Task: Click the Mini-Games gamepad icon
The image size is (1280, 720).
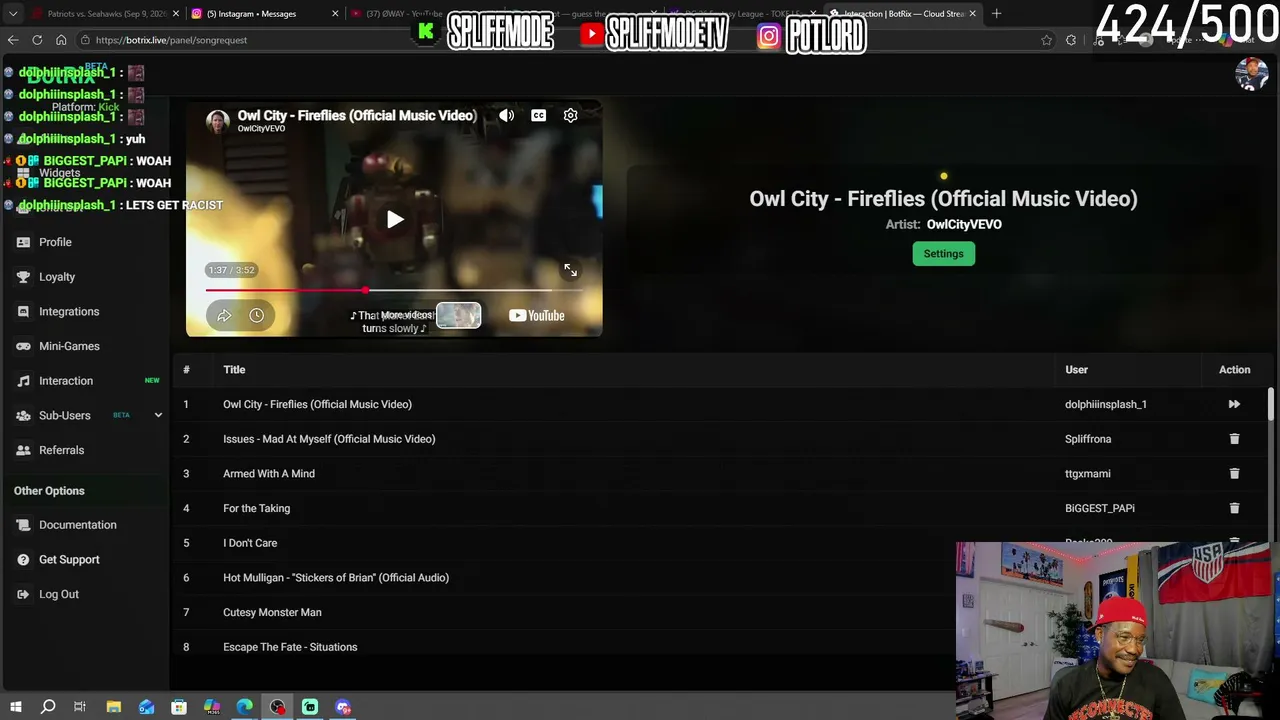Action: click(23, 346)
